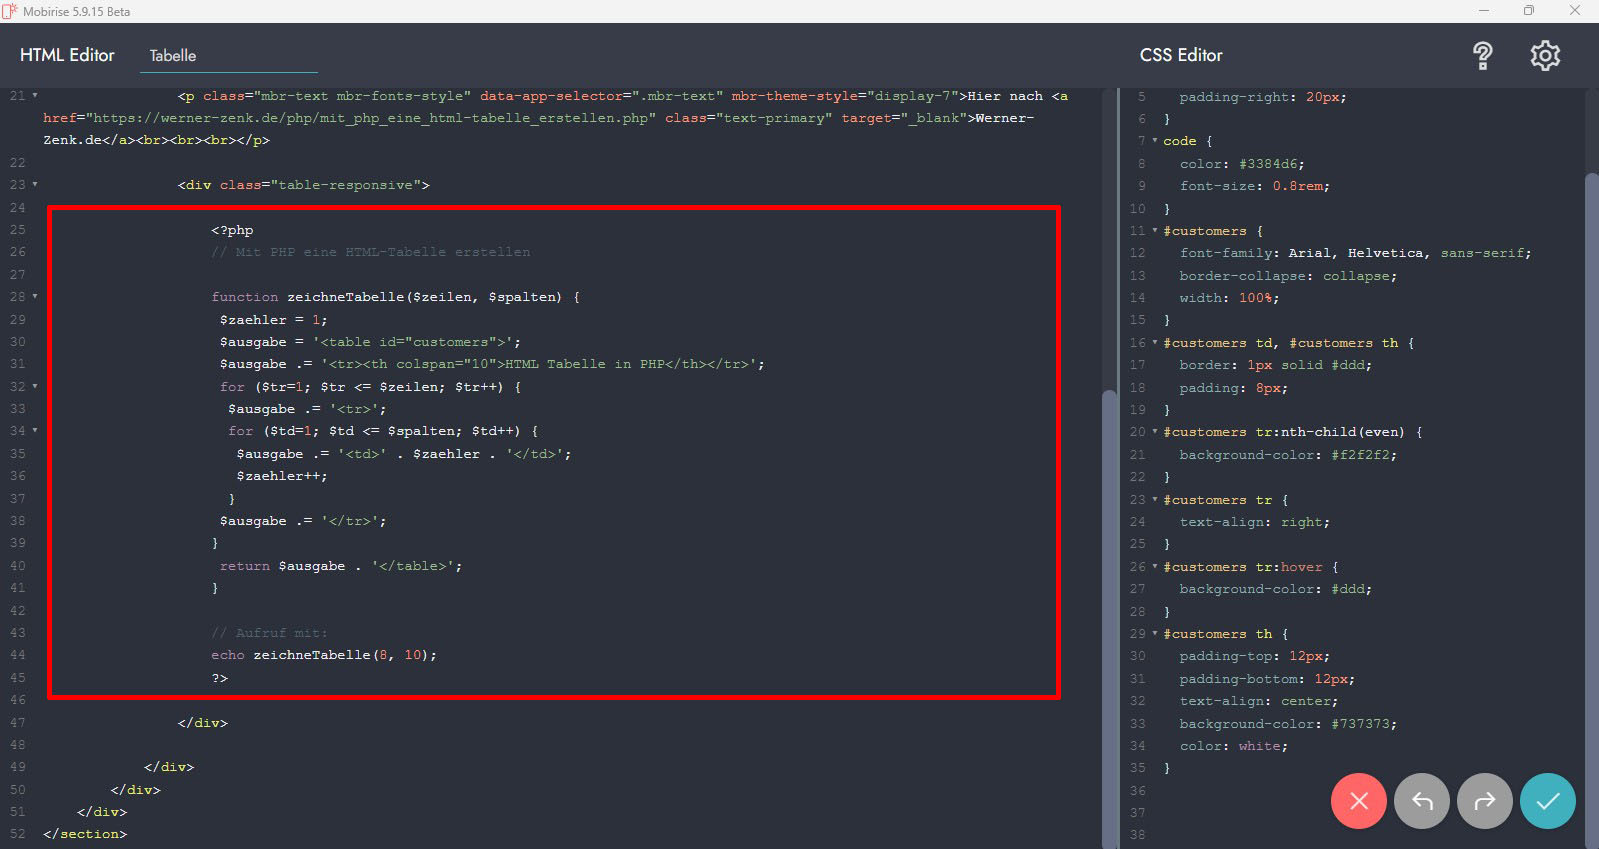Image resolution: width=1599 pixels, height=849 pixels.
Task: Click the CSS Editor heading
Action: (1181, 55)
